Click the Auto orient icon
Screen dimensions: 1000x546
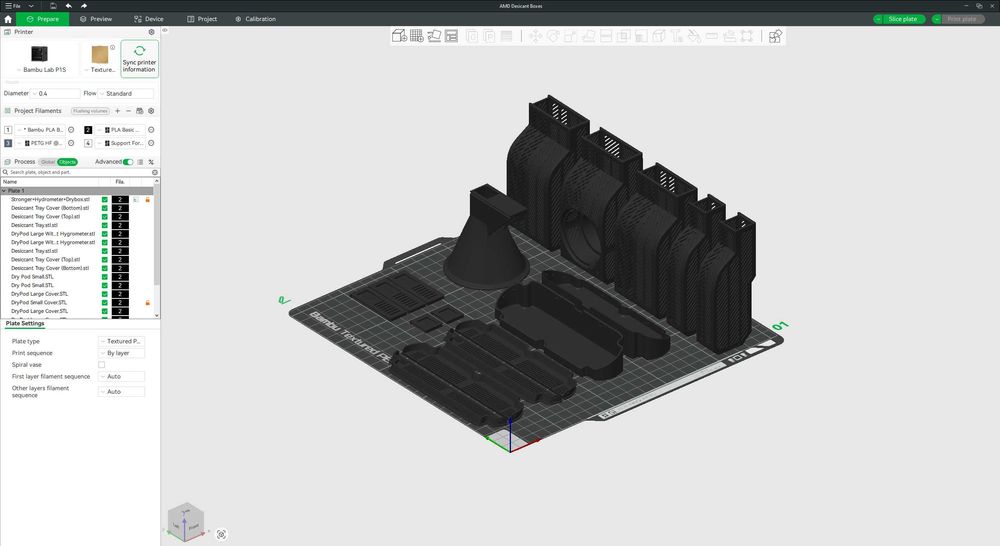(434, 36)
